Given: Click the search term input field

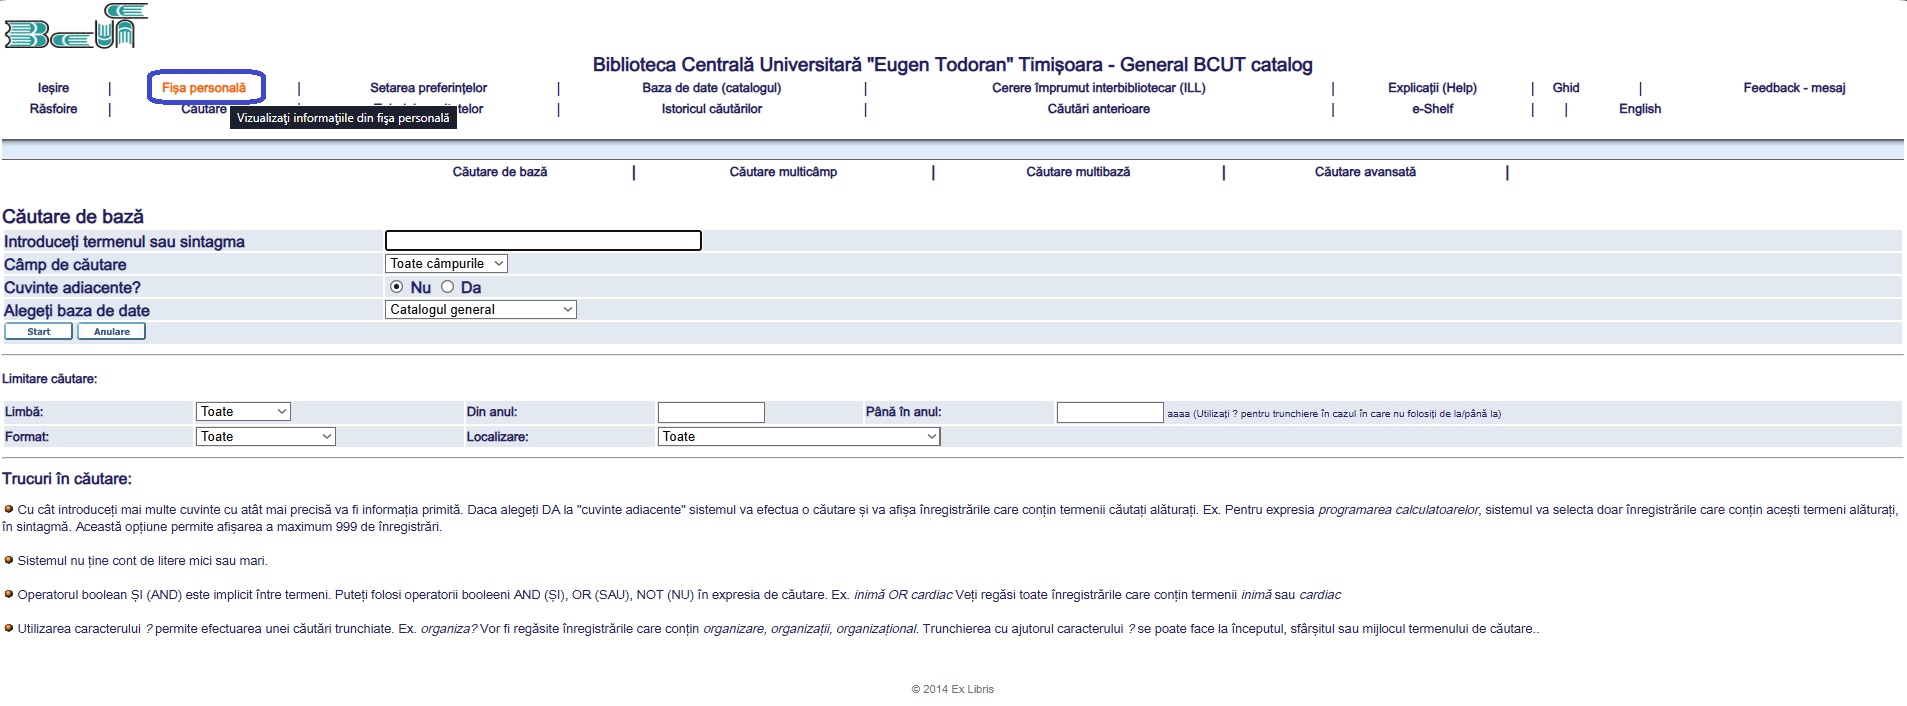Looking at the screenshot, I should (x=543, y=241).
